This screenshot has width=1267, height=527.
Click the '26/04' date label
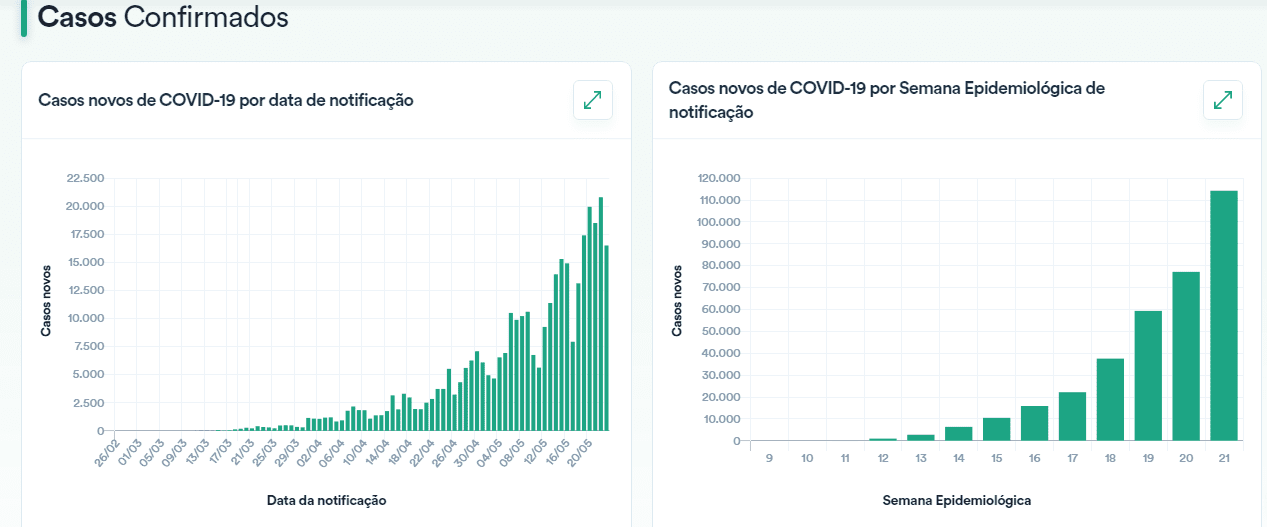pyautogui.click(x=446, y=451)
